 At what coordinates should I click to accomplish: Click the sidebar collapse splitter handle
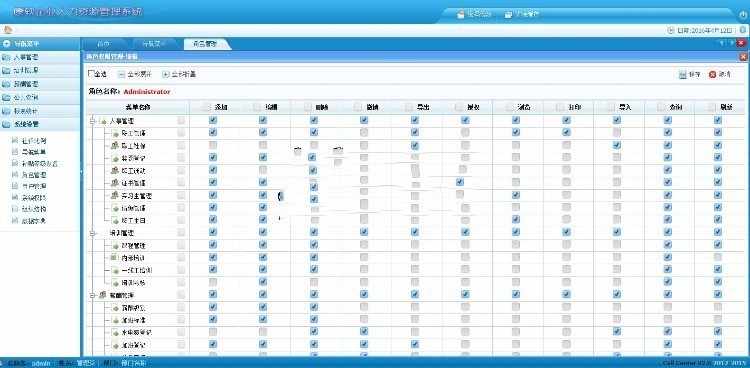coord(81,171)
